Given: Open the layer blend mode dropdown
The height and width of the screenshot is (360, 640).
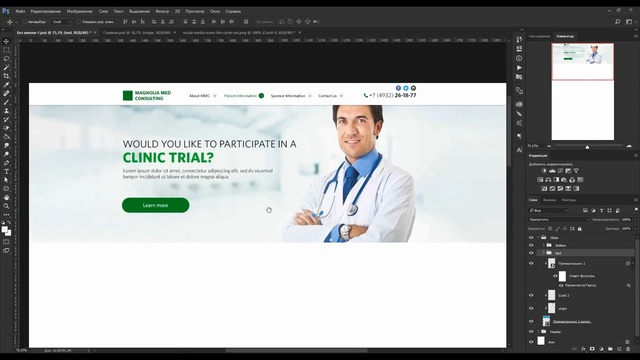Looking at the screenshot, I should tap(559, 220).
